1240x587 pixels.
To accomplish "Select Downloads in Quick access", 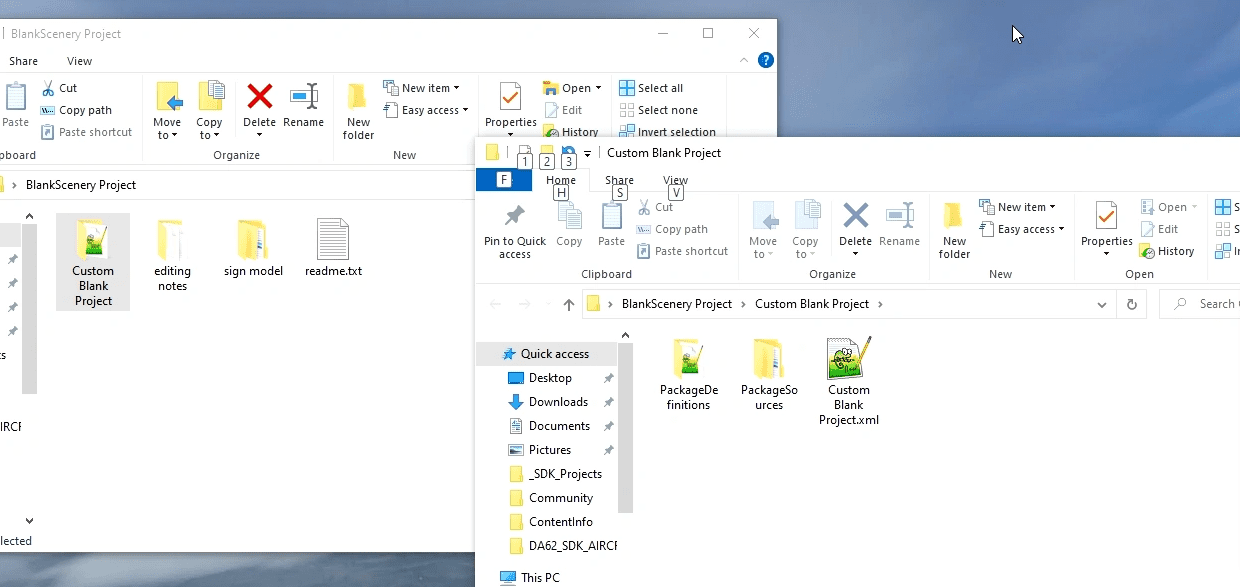I will pyautogui.click(x=558, y=402).
